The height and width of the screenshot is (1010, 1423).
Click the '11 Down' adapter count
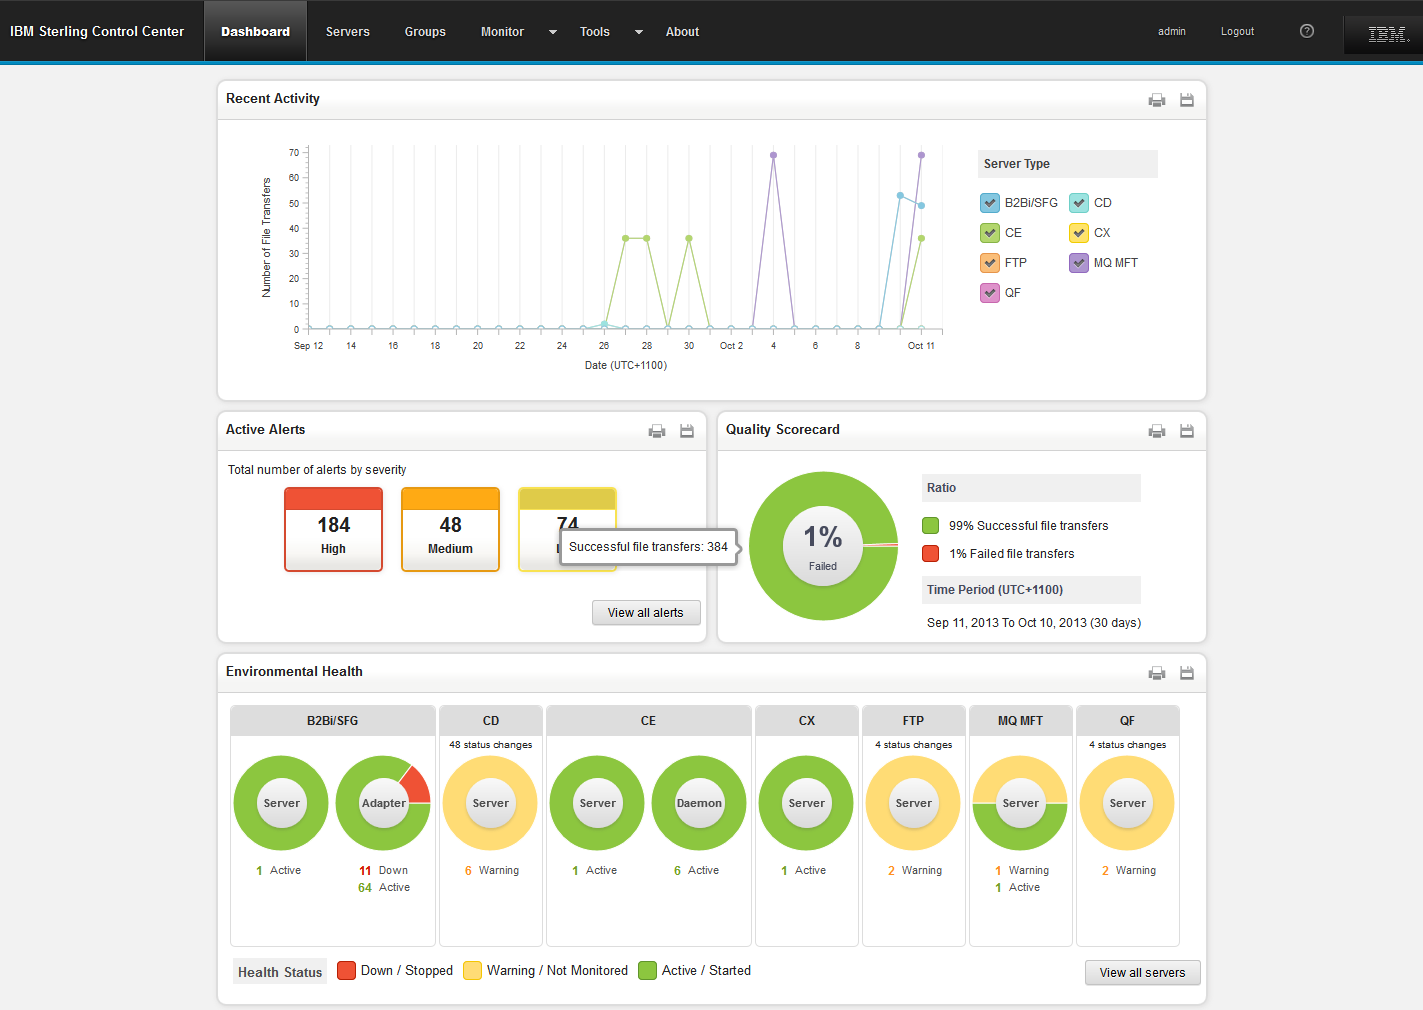pos(384,871)
